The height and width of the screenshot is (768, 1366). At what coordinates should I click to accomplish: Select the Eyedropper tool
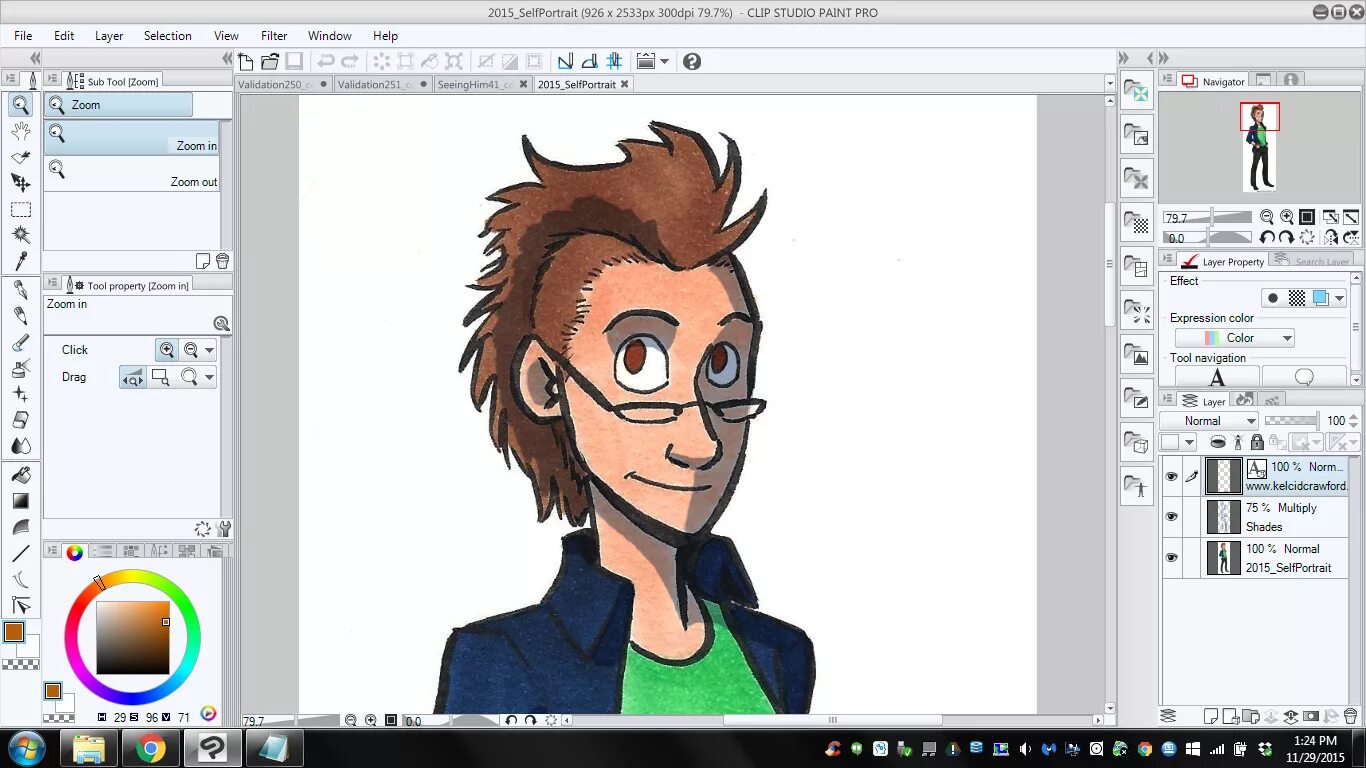(20, 263)
